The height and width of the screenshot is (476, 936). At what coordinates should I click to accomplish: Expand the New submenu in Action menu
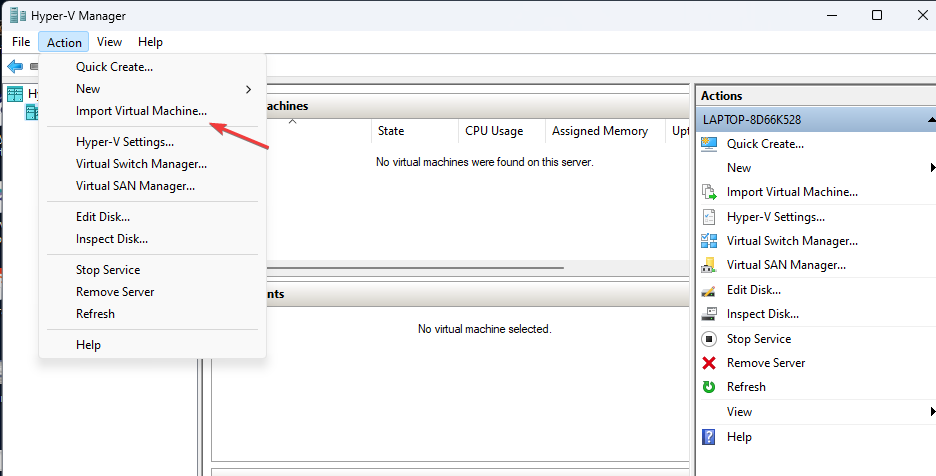[x=152, y=89]
